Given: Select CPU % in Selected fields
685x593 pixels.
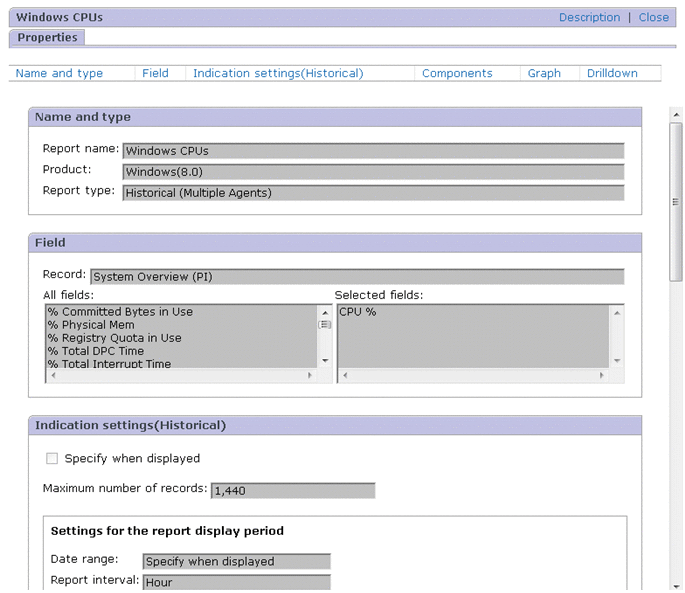Looking at the screenshot, I should (358, 312).
